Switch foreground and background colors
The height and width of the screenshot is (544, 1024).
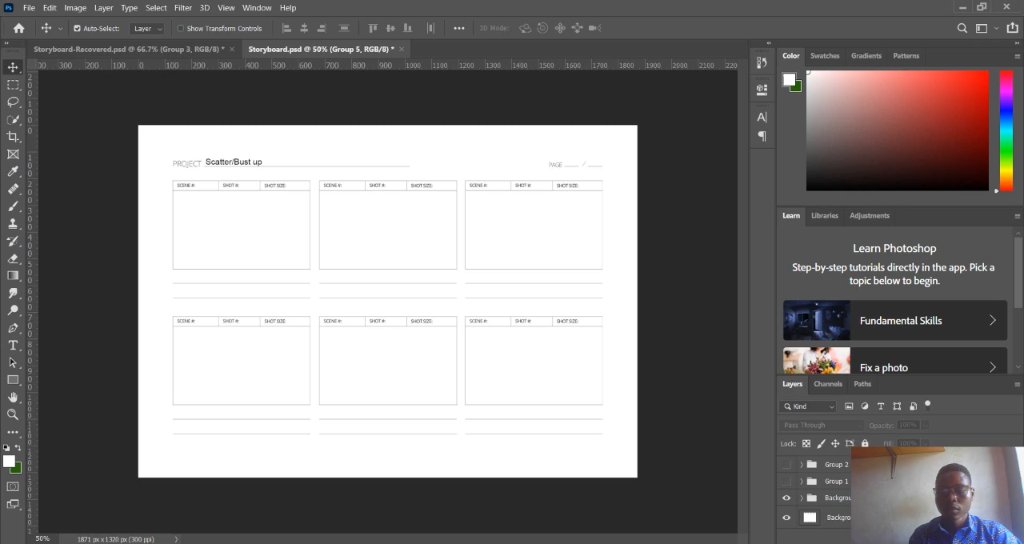[18, 448]
